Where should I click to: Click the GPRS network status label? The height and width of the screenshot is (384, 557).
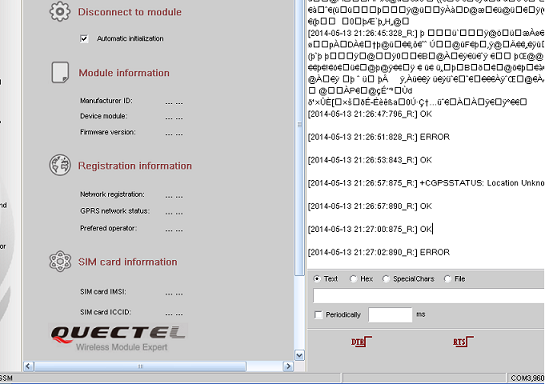tap(115, 211)
